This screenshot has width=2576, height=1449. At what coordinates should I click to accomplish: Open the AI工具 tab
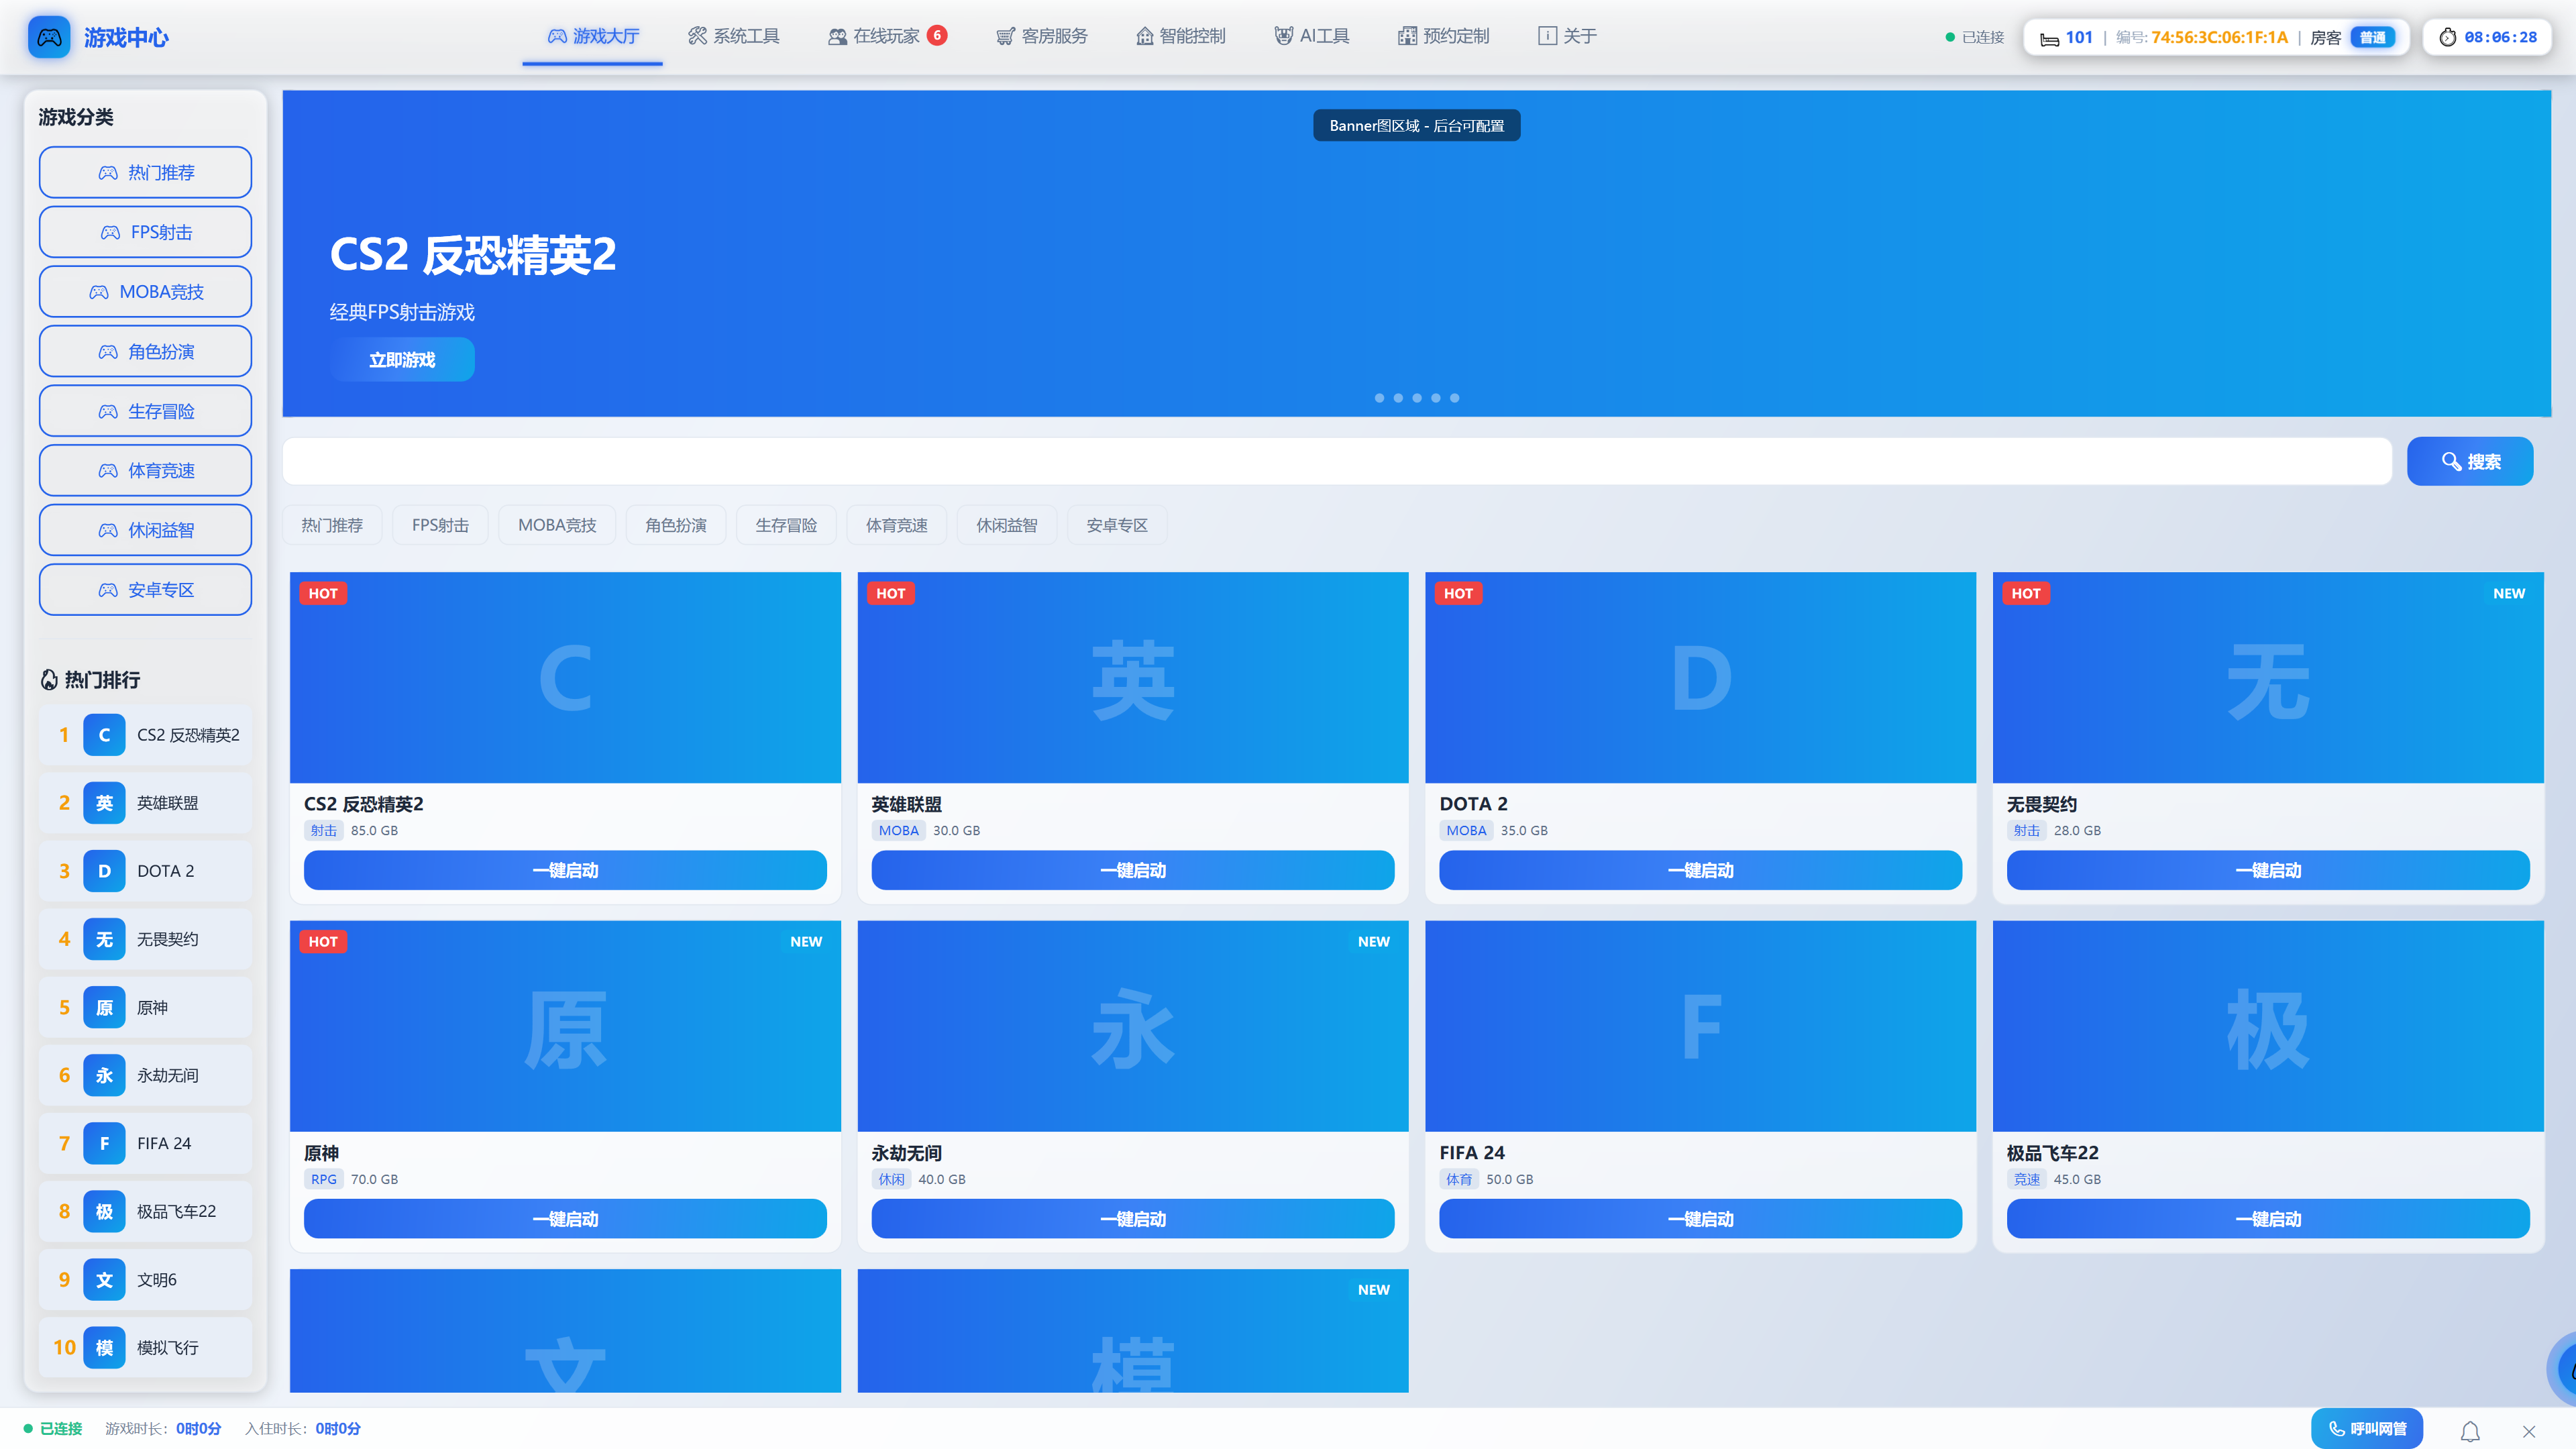click(1312, 36)
